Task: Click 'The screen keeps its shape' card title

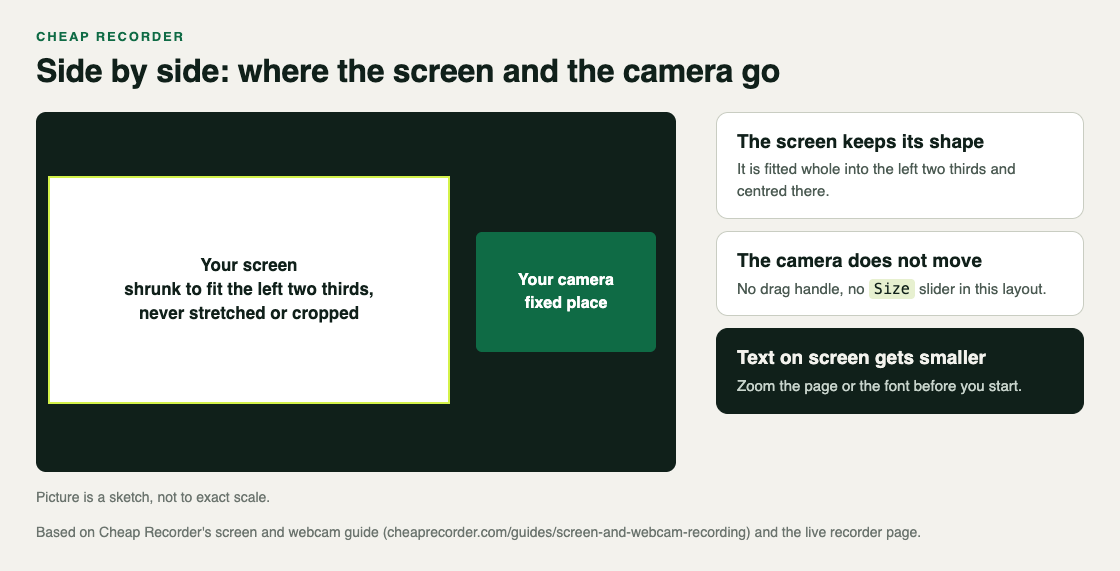Action: 860,141
